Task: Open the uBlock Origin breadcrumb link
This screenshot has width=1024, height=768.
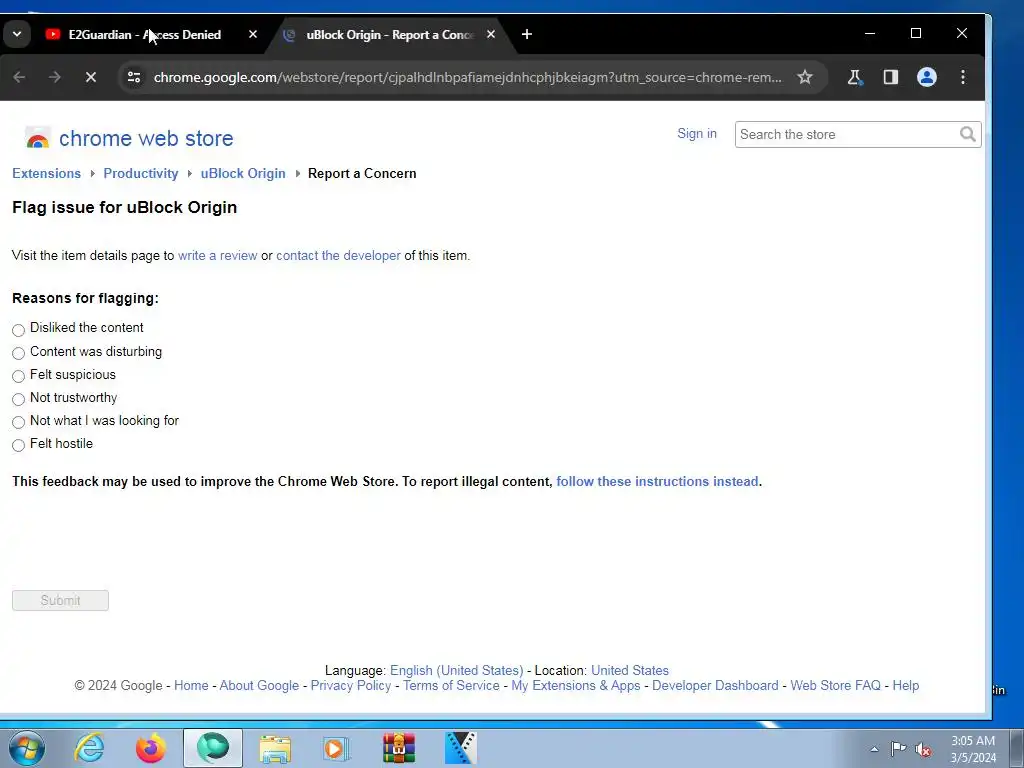Action: tap(243, 173)
